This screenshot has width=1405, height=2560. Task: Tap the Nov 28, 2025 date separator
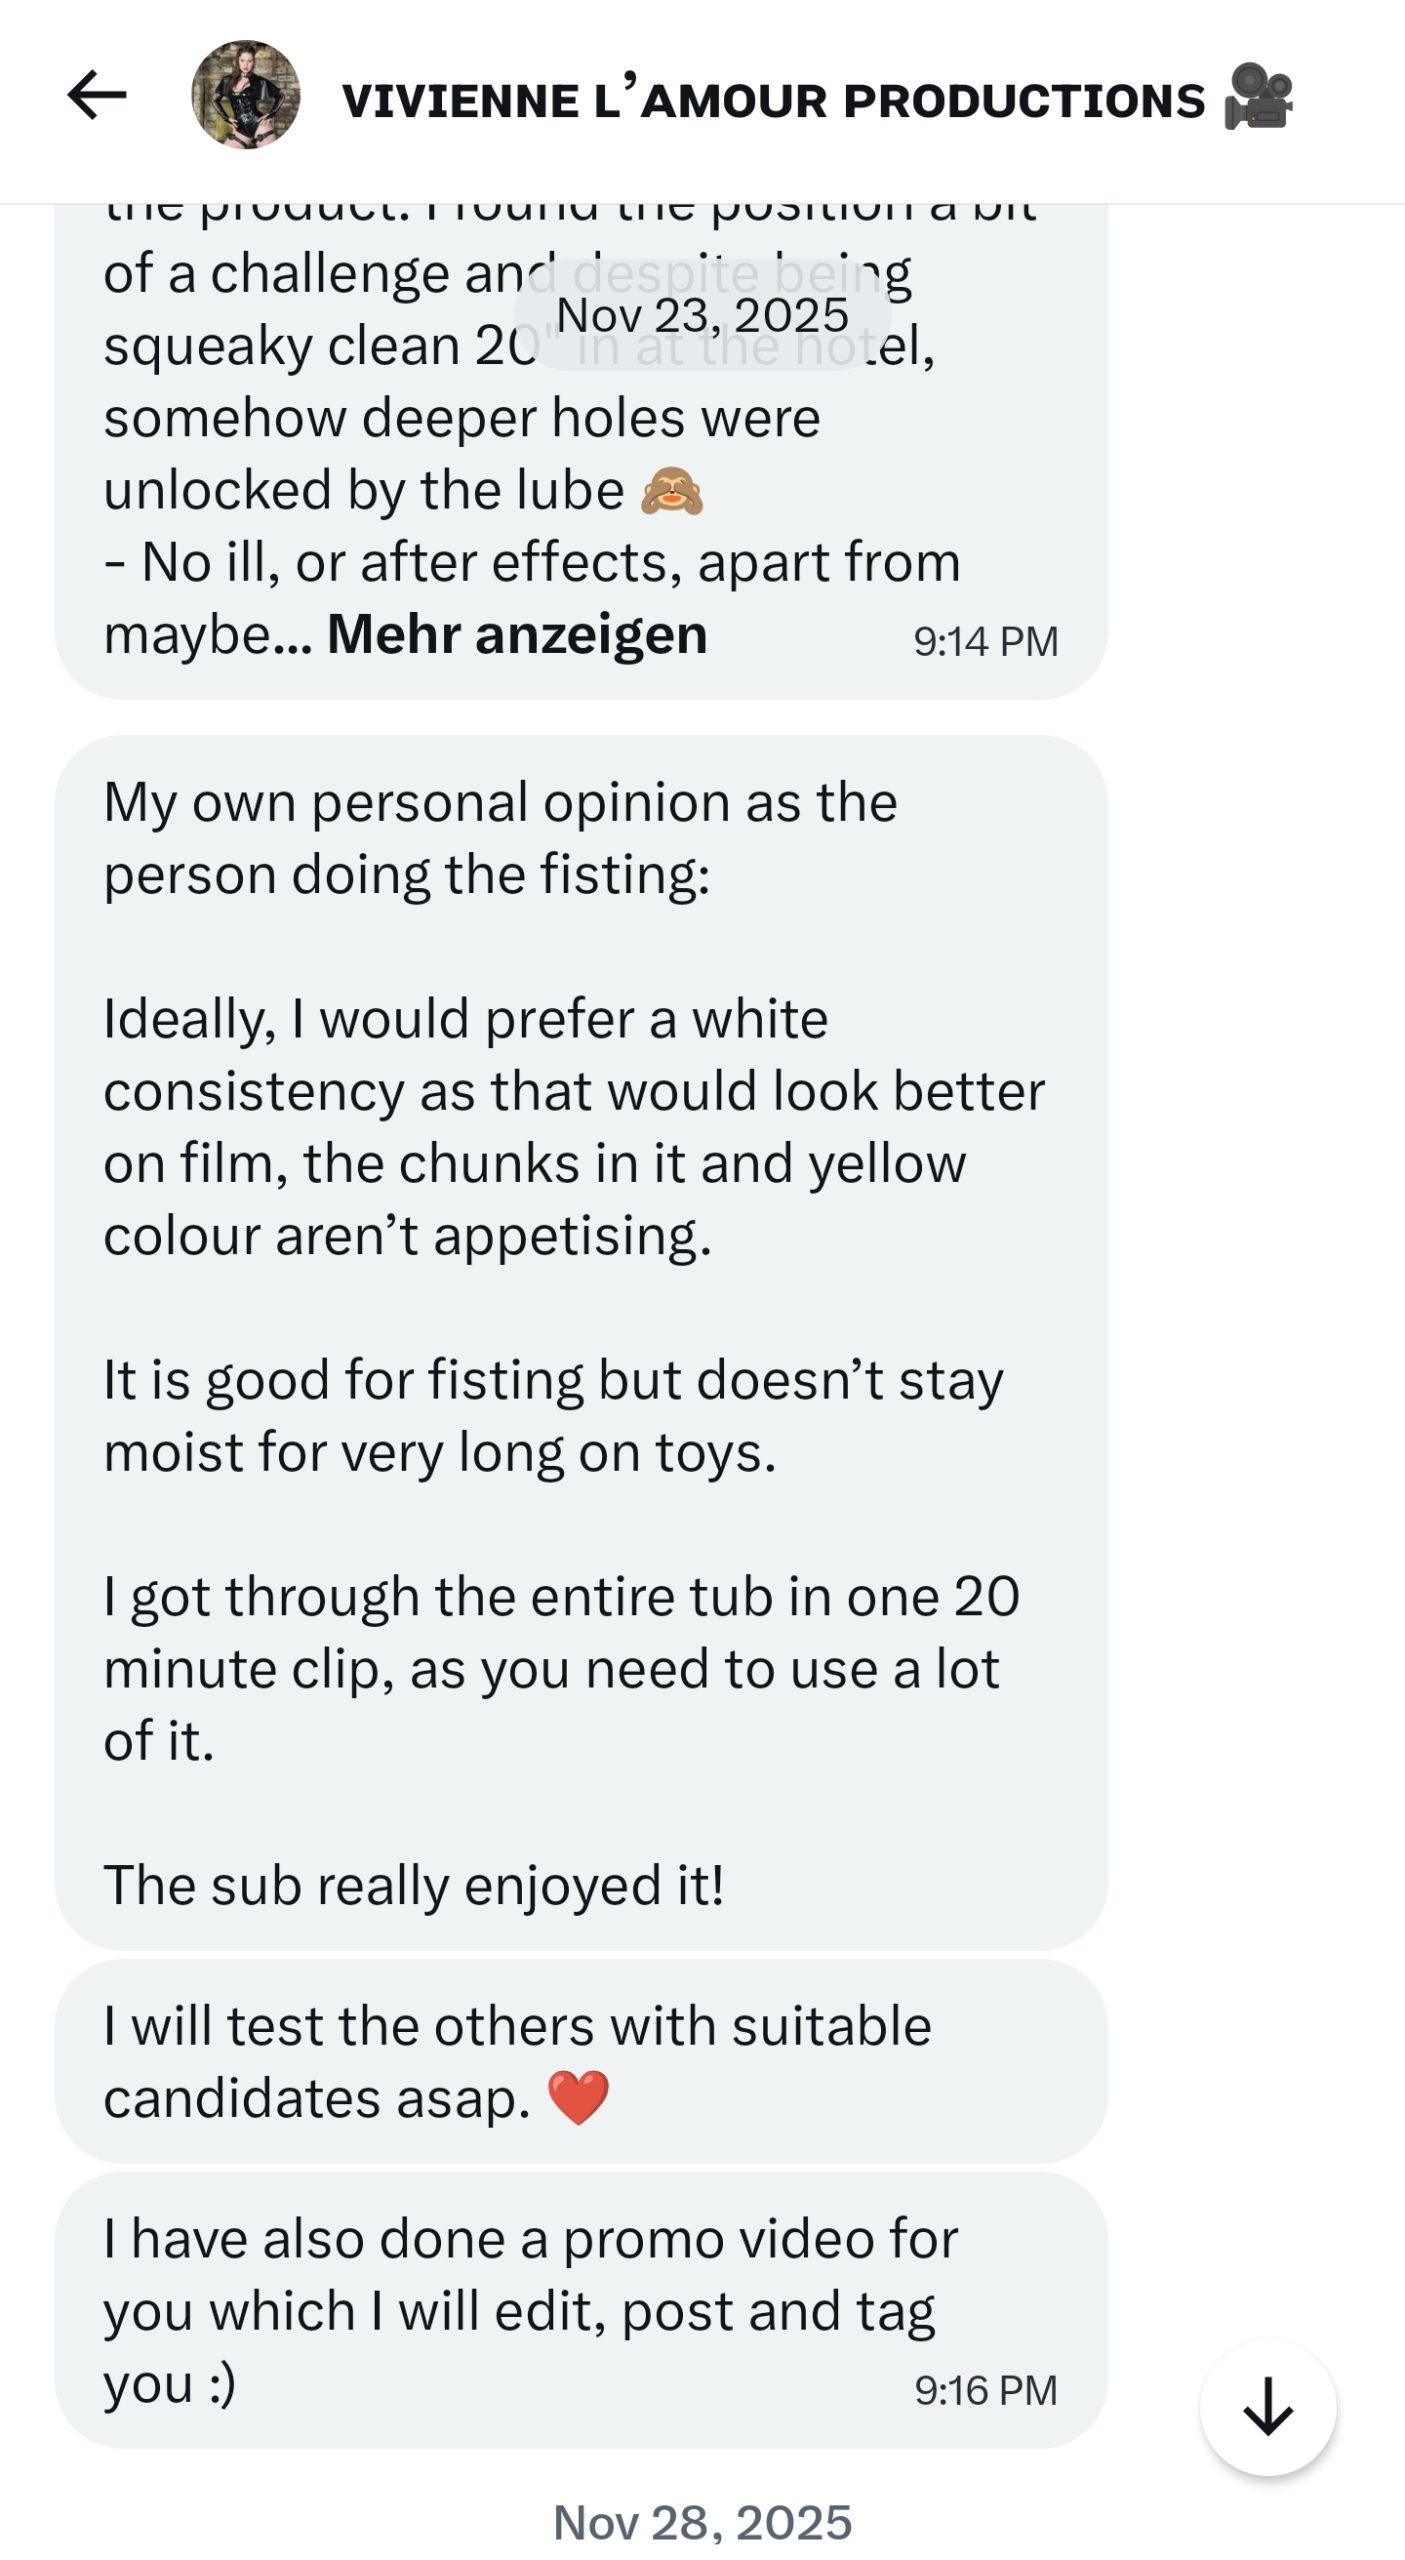(x=702, y=2522)
